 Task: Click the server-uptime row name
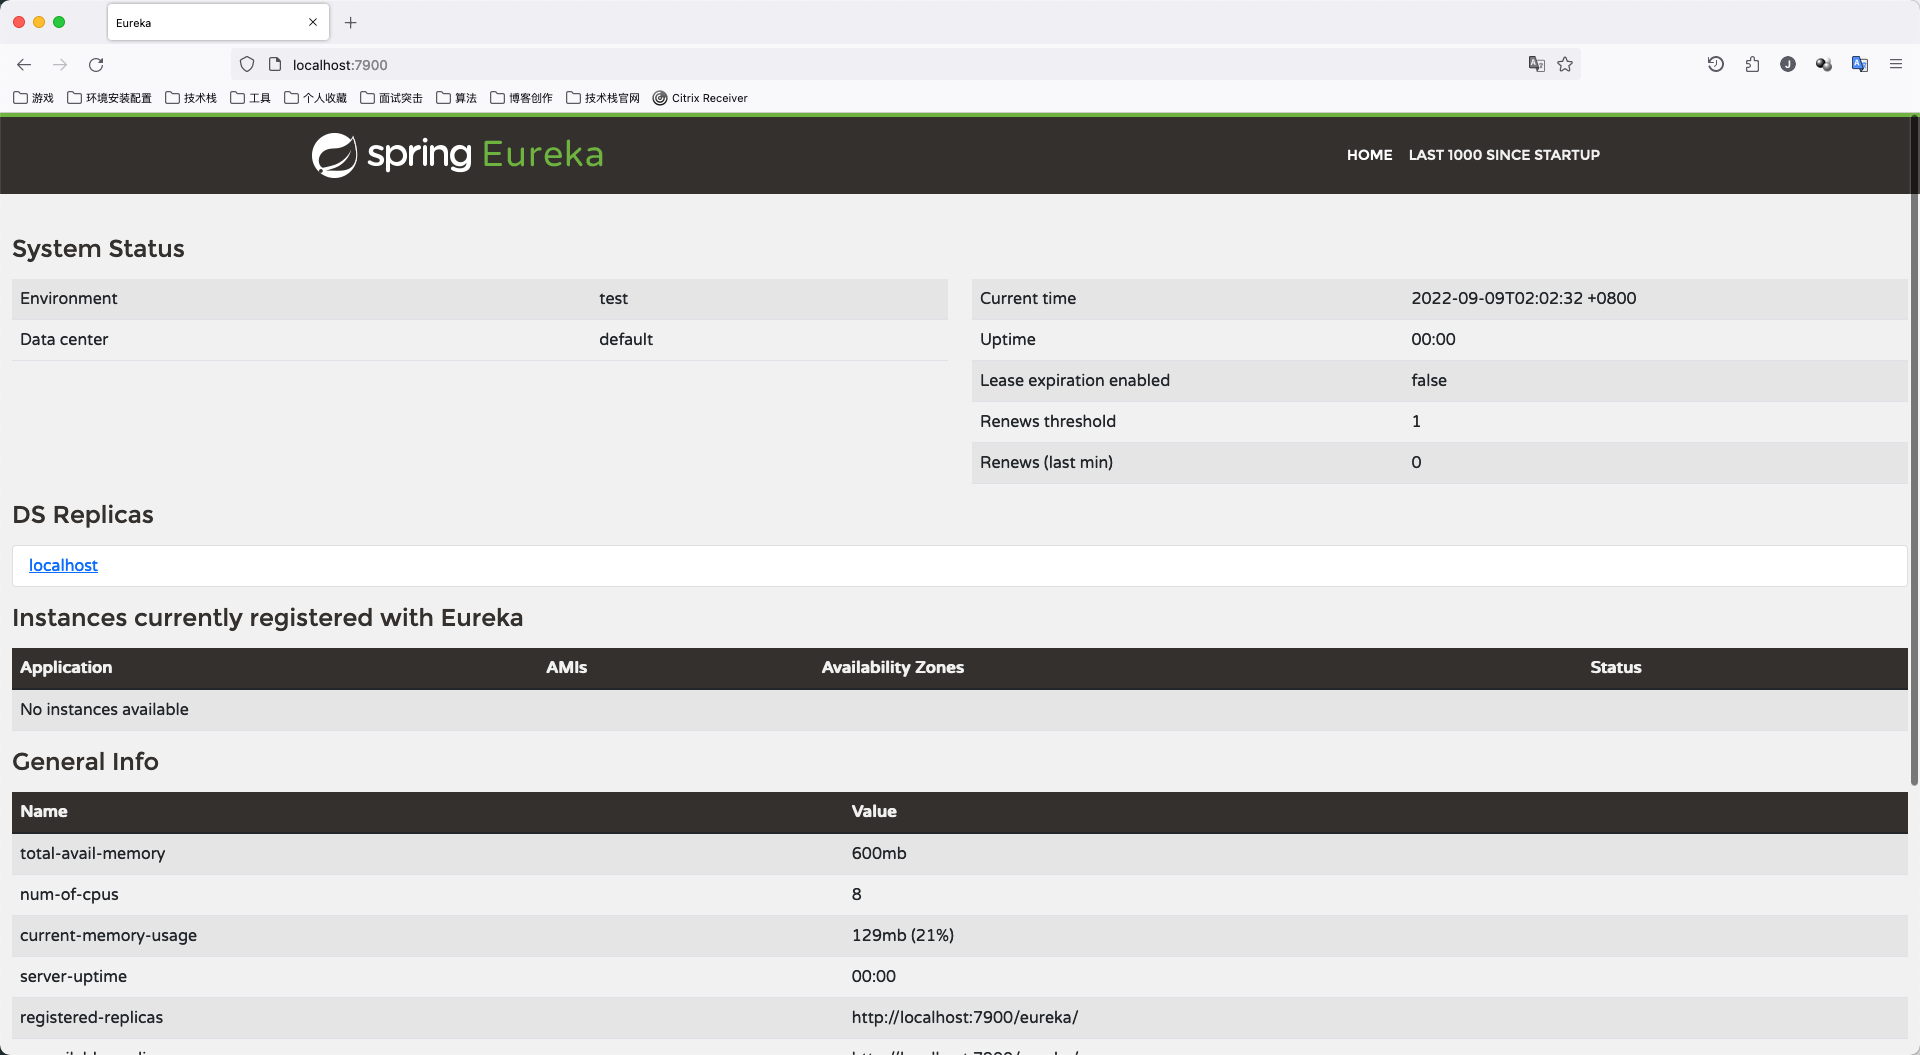73,976
